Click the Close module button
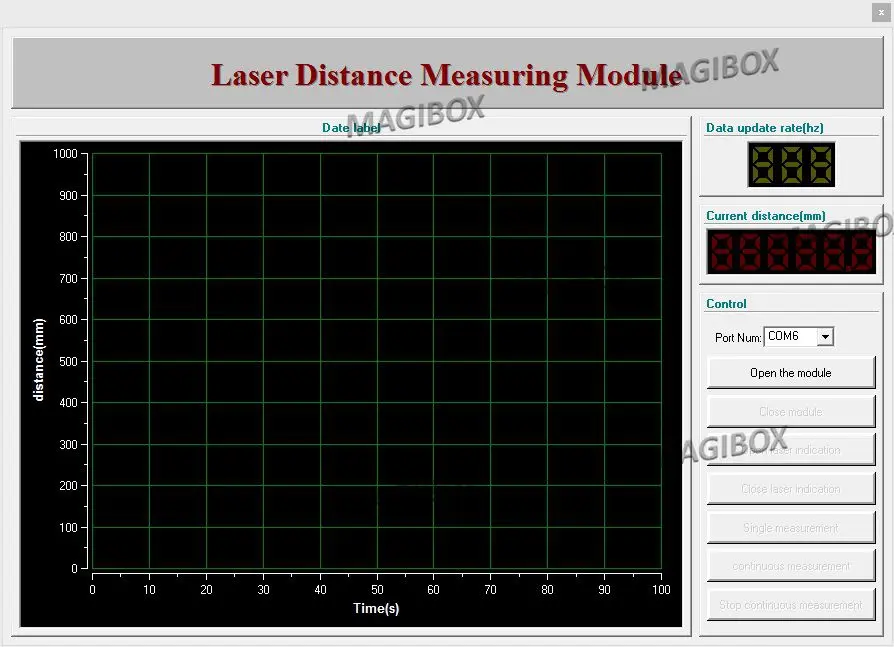The height and width of the screenshot is (647, 894). coord(791,412)
